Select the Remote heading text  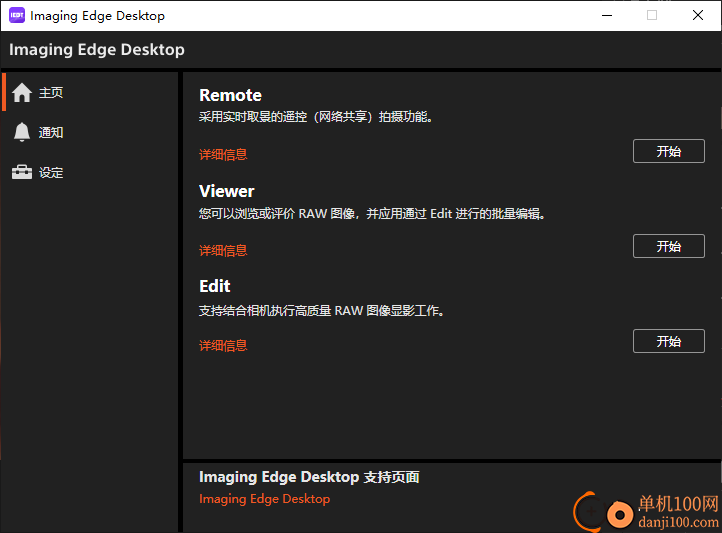[230, 95]
